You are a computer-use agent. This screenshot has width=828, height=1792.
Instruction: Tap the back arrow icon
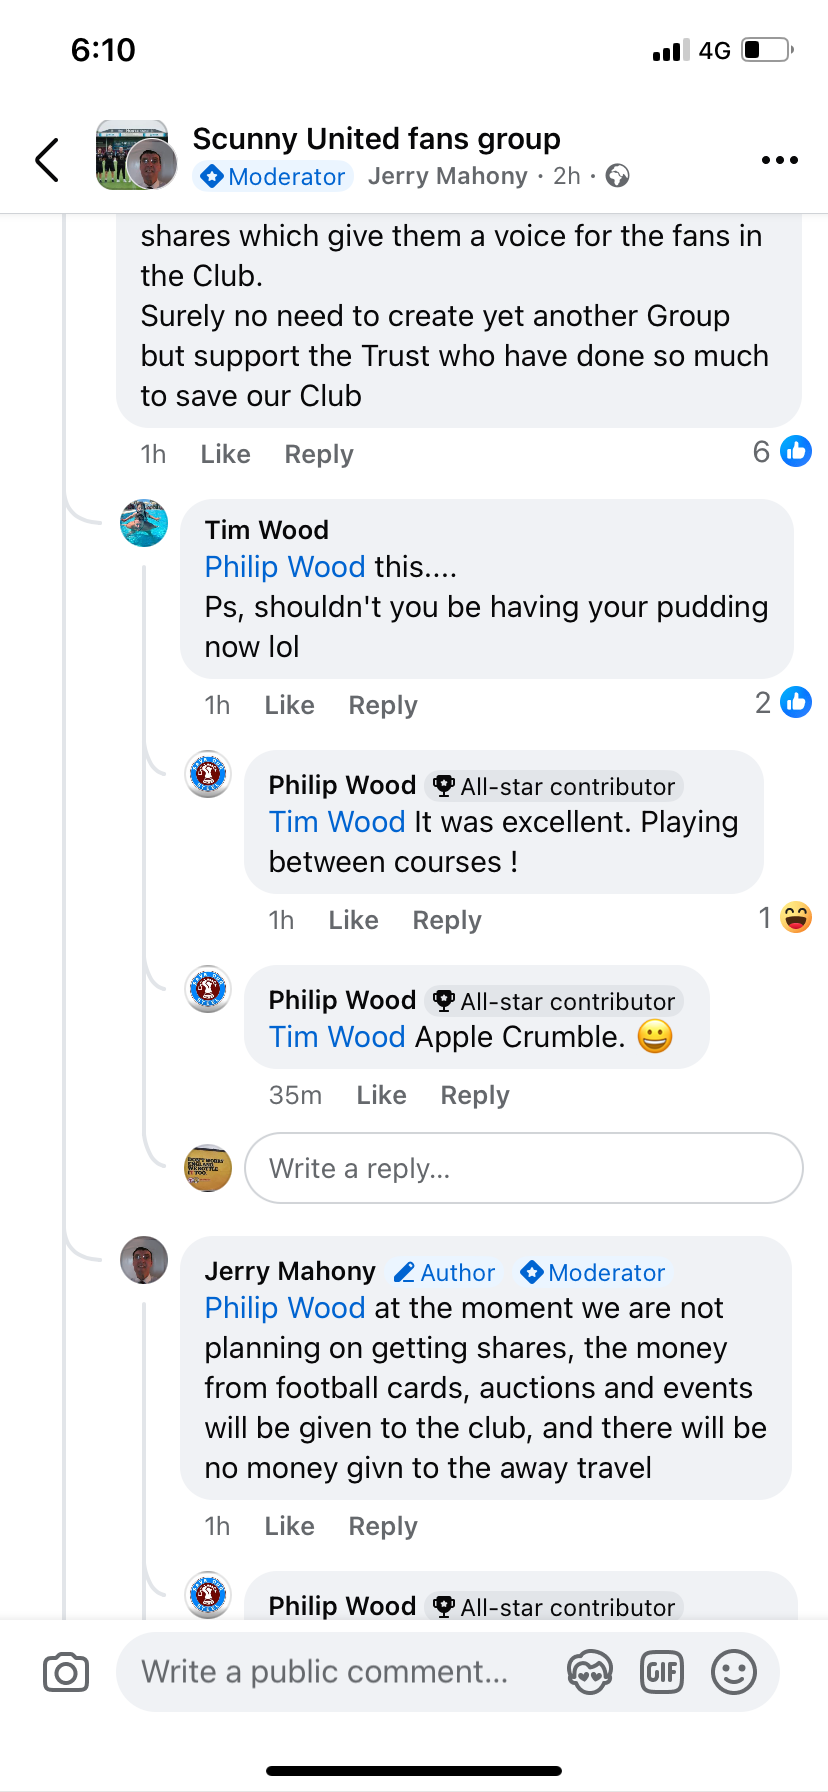(47, 160)
